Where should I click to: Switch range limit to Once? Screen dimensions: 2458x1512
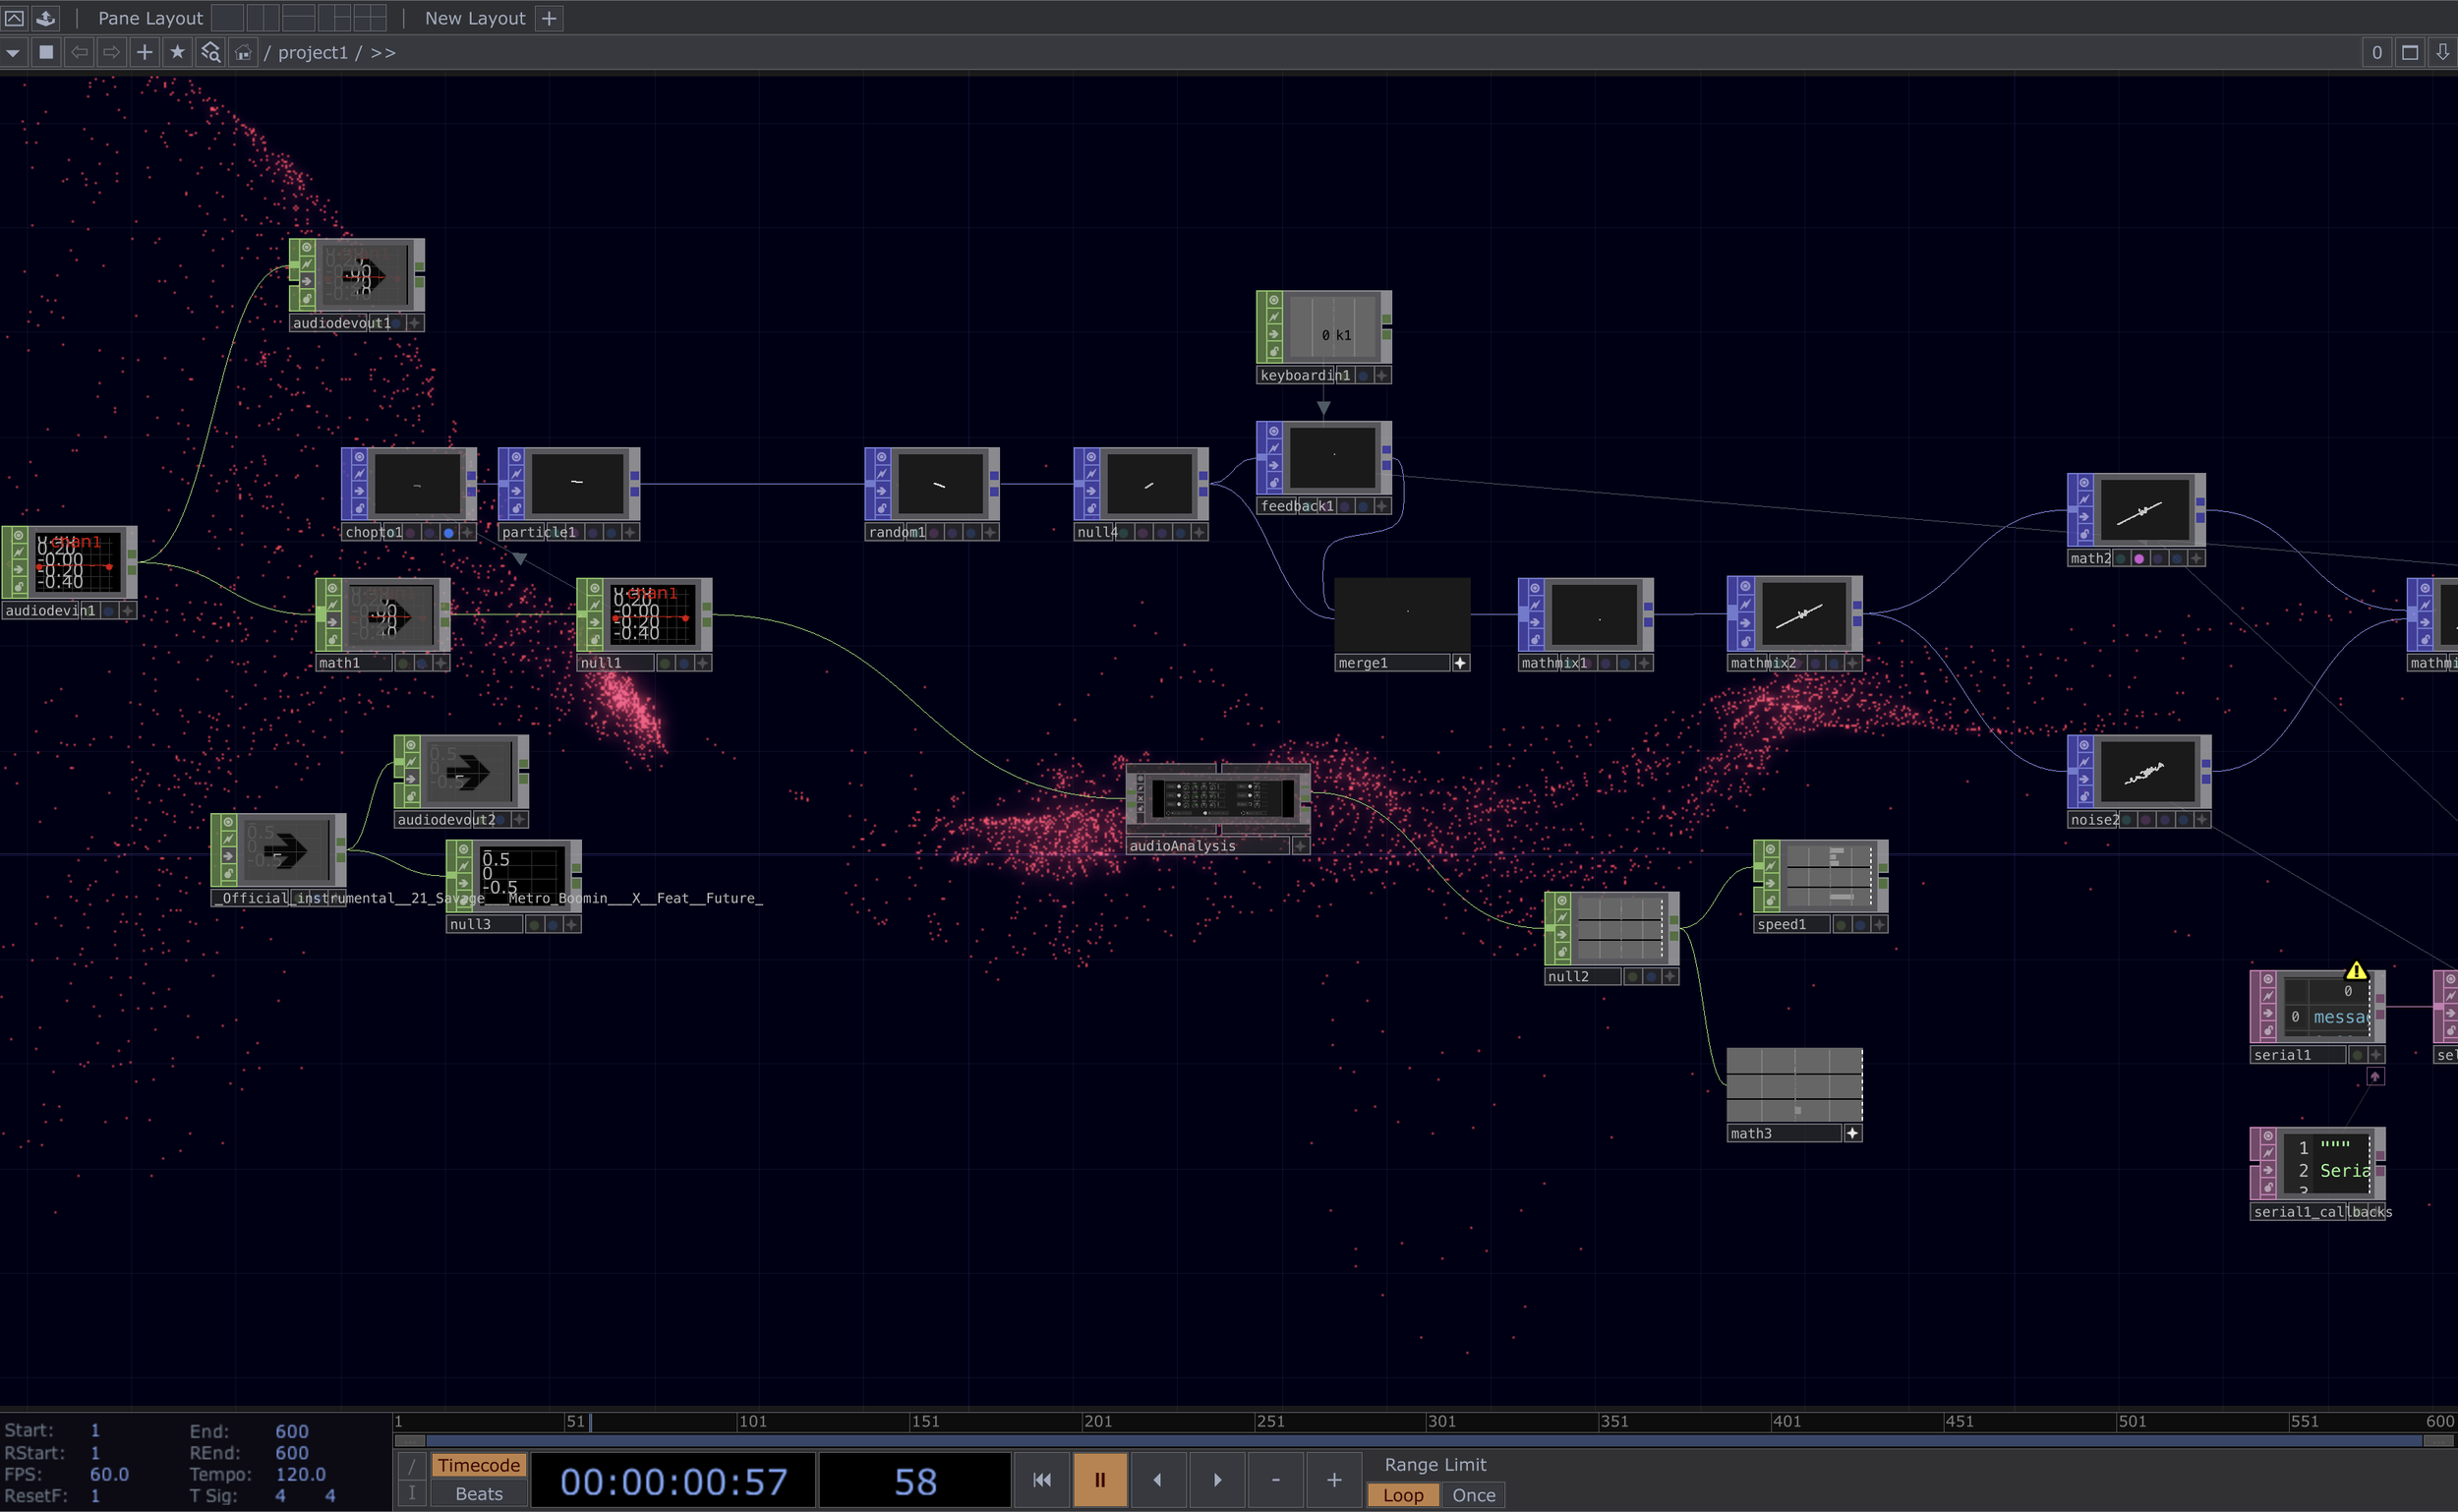(1473, 1495)
